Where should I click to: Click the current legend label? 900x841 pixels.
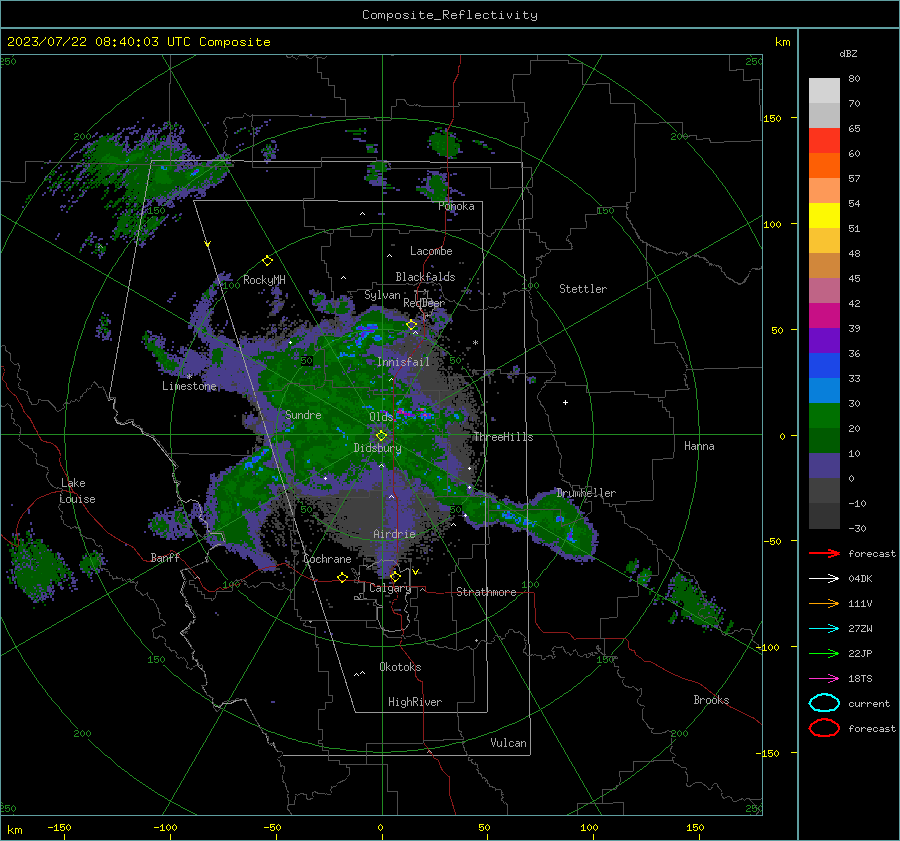pyautogui.click(x=869, y=704)
